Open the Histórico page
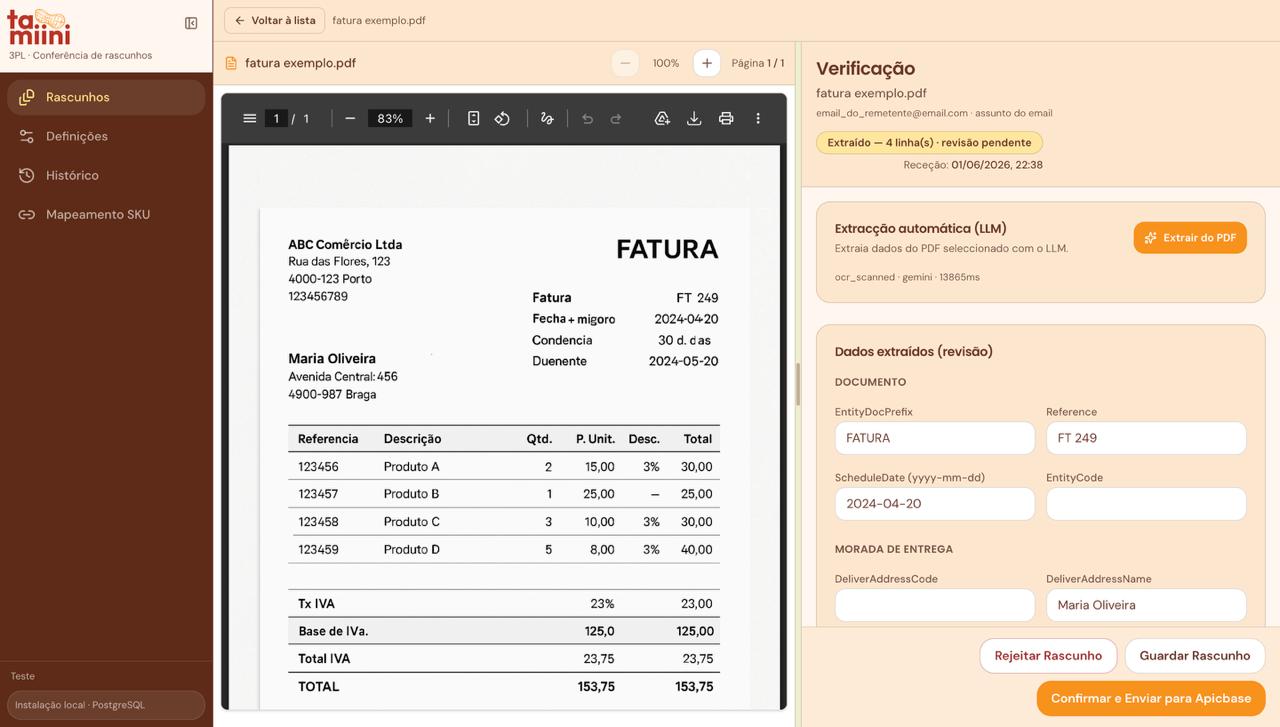This screenshot has height=727, width=1280. 106,175
